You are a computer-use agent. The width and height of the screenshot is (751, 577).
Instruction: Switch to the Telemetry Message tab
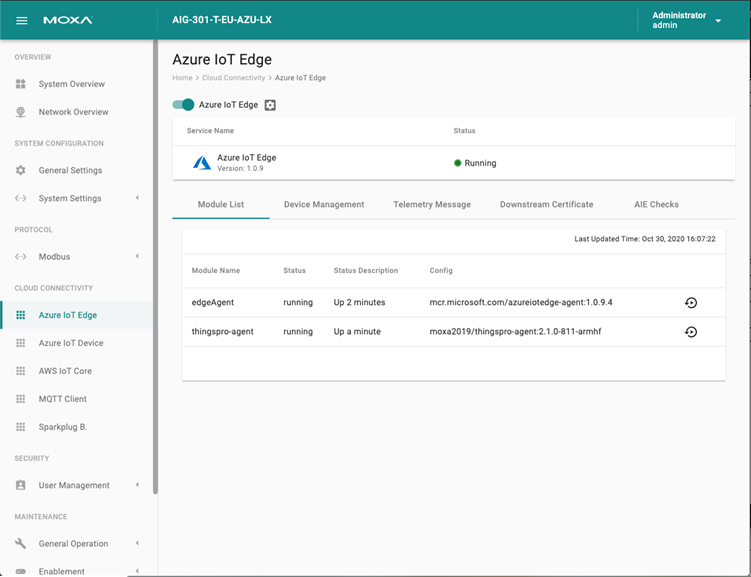432,204
